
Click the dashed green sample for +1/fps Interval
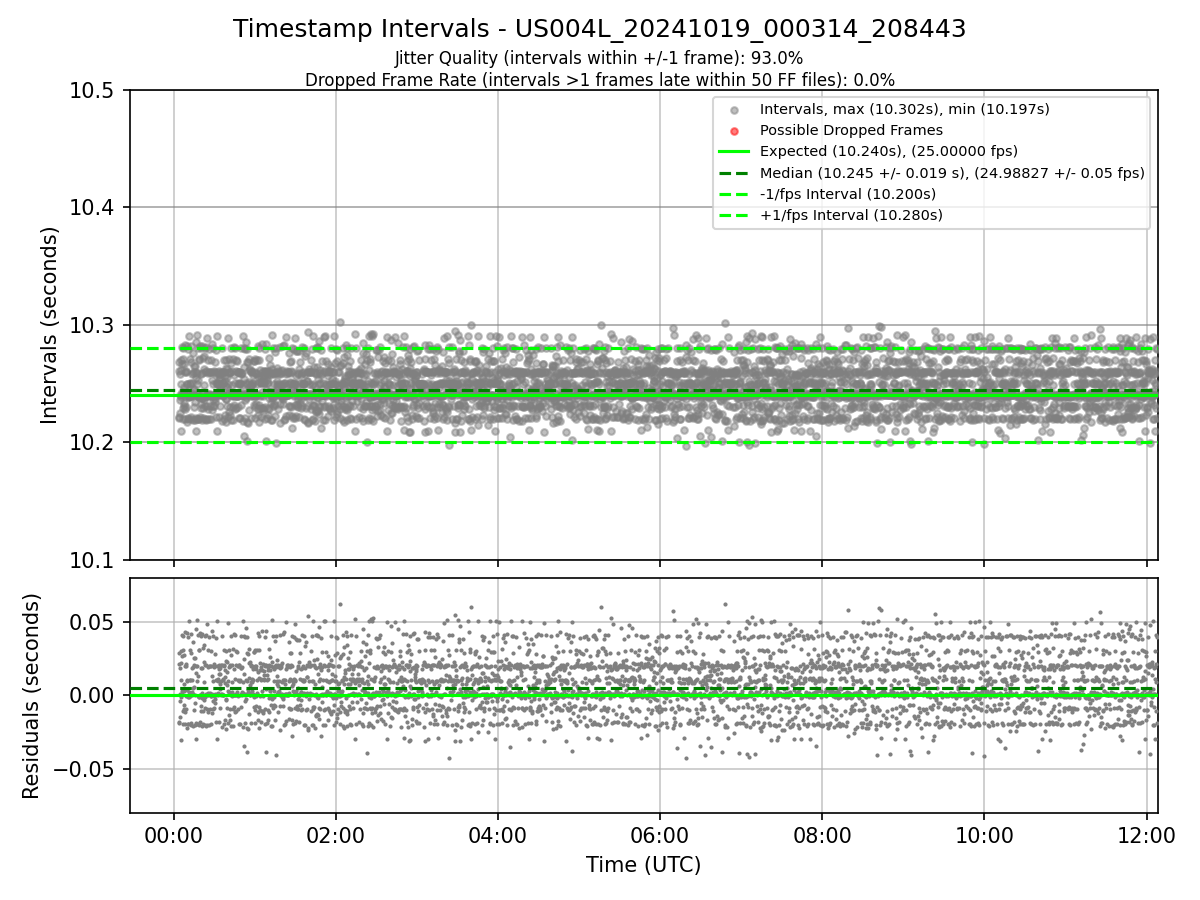[x=734, y=215]
